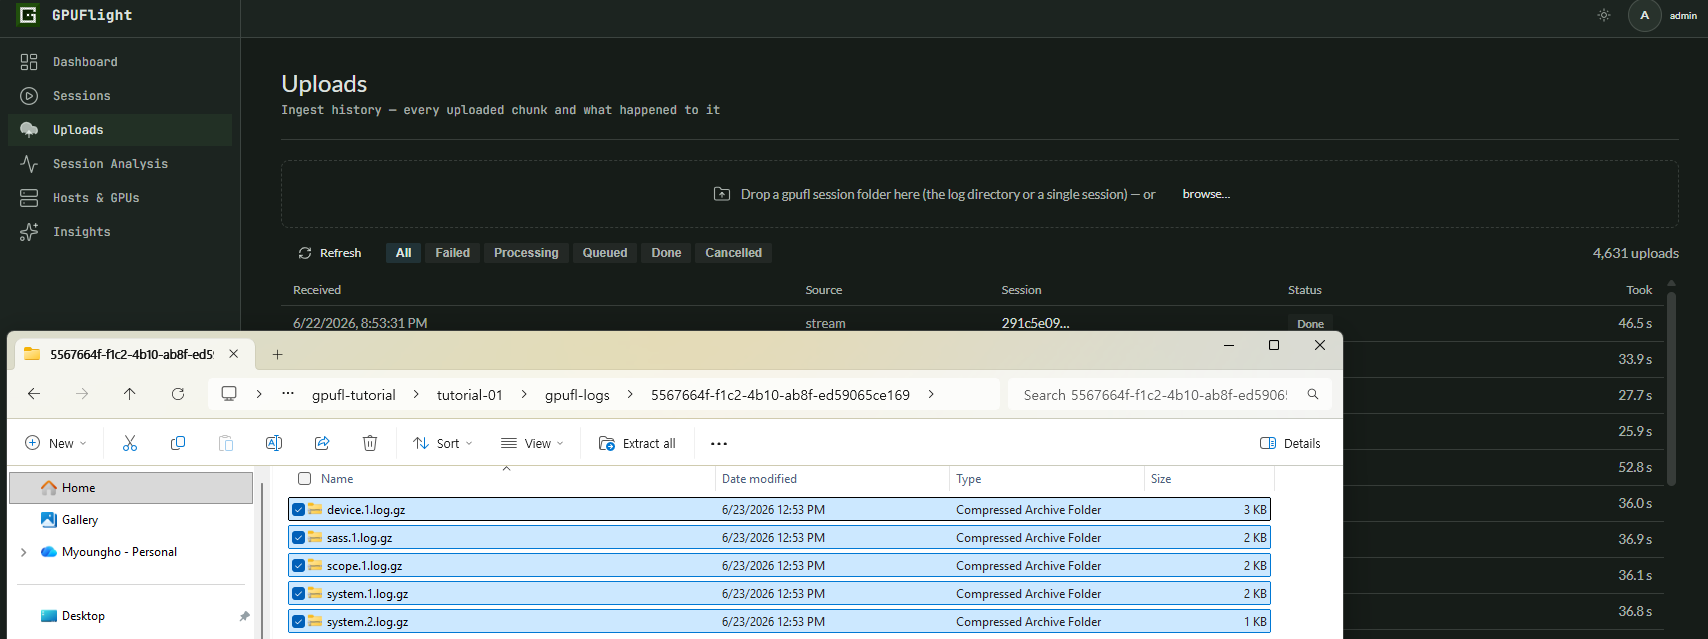Viewport: 1708px width, 639px height.
Task: Toggle the select-all checkbox in Name header
Action: click(x=305, y=479)
